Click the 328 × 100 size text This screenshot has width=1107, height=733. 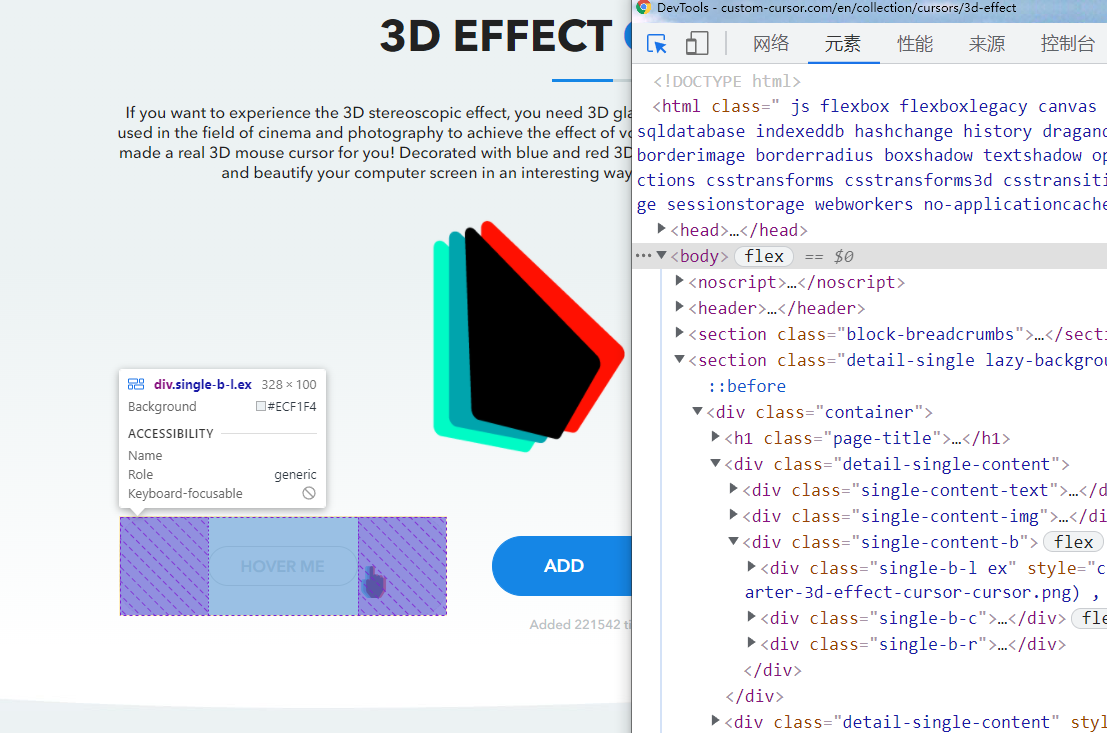[x=289, y=385]
